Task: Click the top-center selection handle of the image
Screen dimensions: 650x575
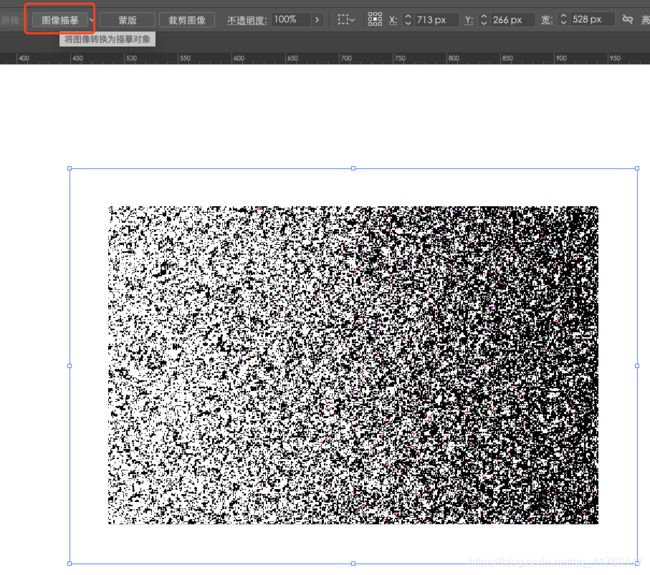Action: (x=353, y=168)
